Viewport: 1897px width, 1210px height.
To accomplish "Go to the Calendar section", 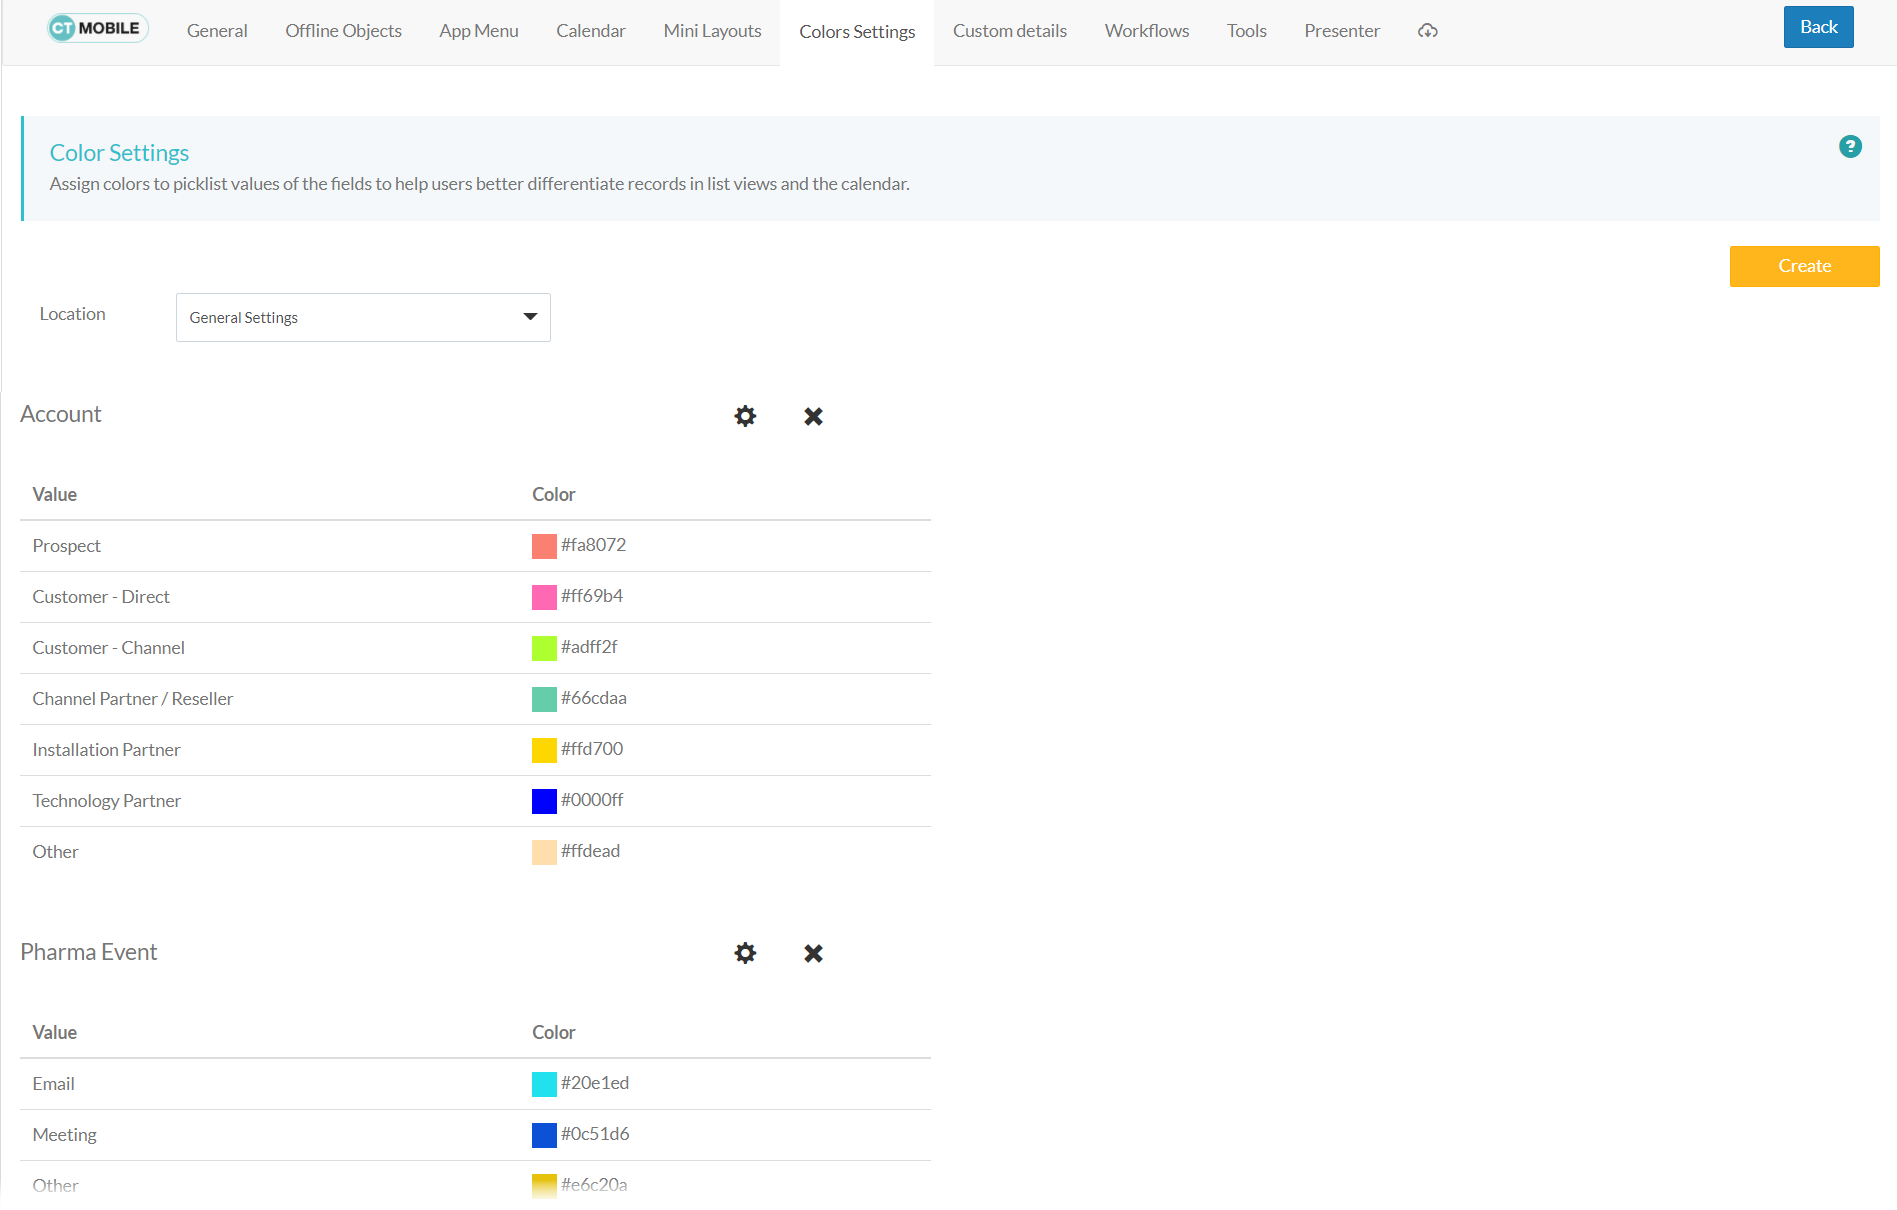I will point(590,31).
